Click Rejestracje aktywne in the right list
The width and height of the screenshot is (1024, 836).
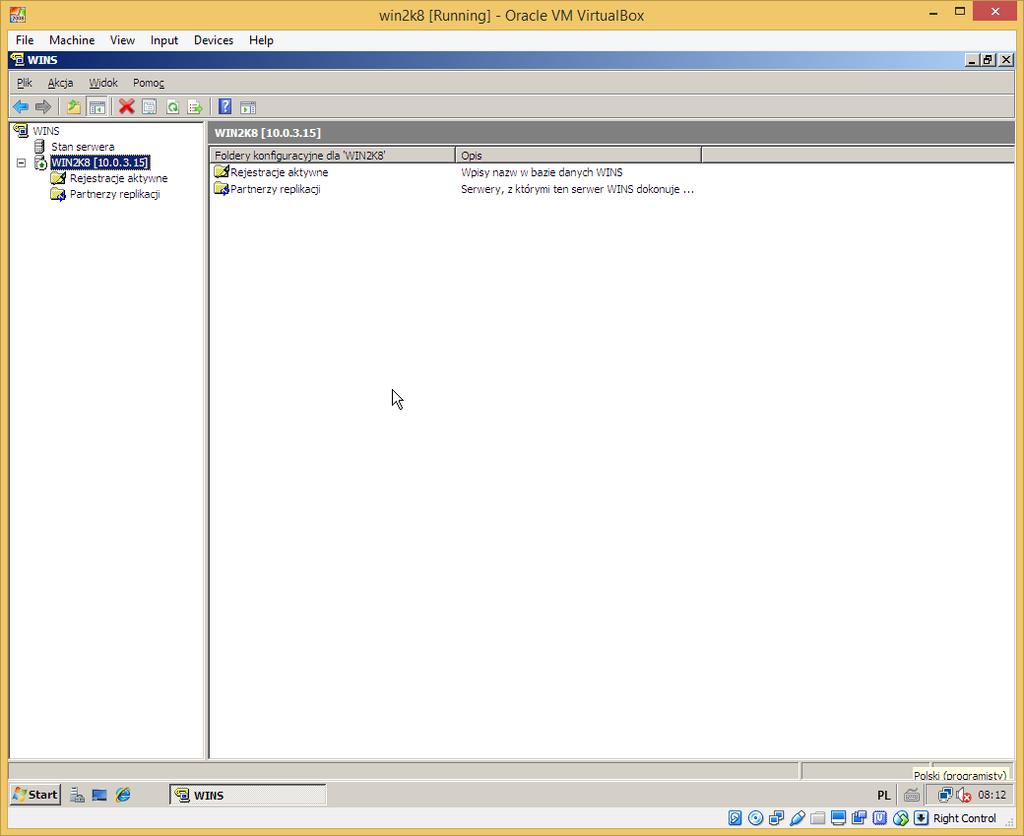pos(279,172)
